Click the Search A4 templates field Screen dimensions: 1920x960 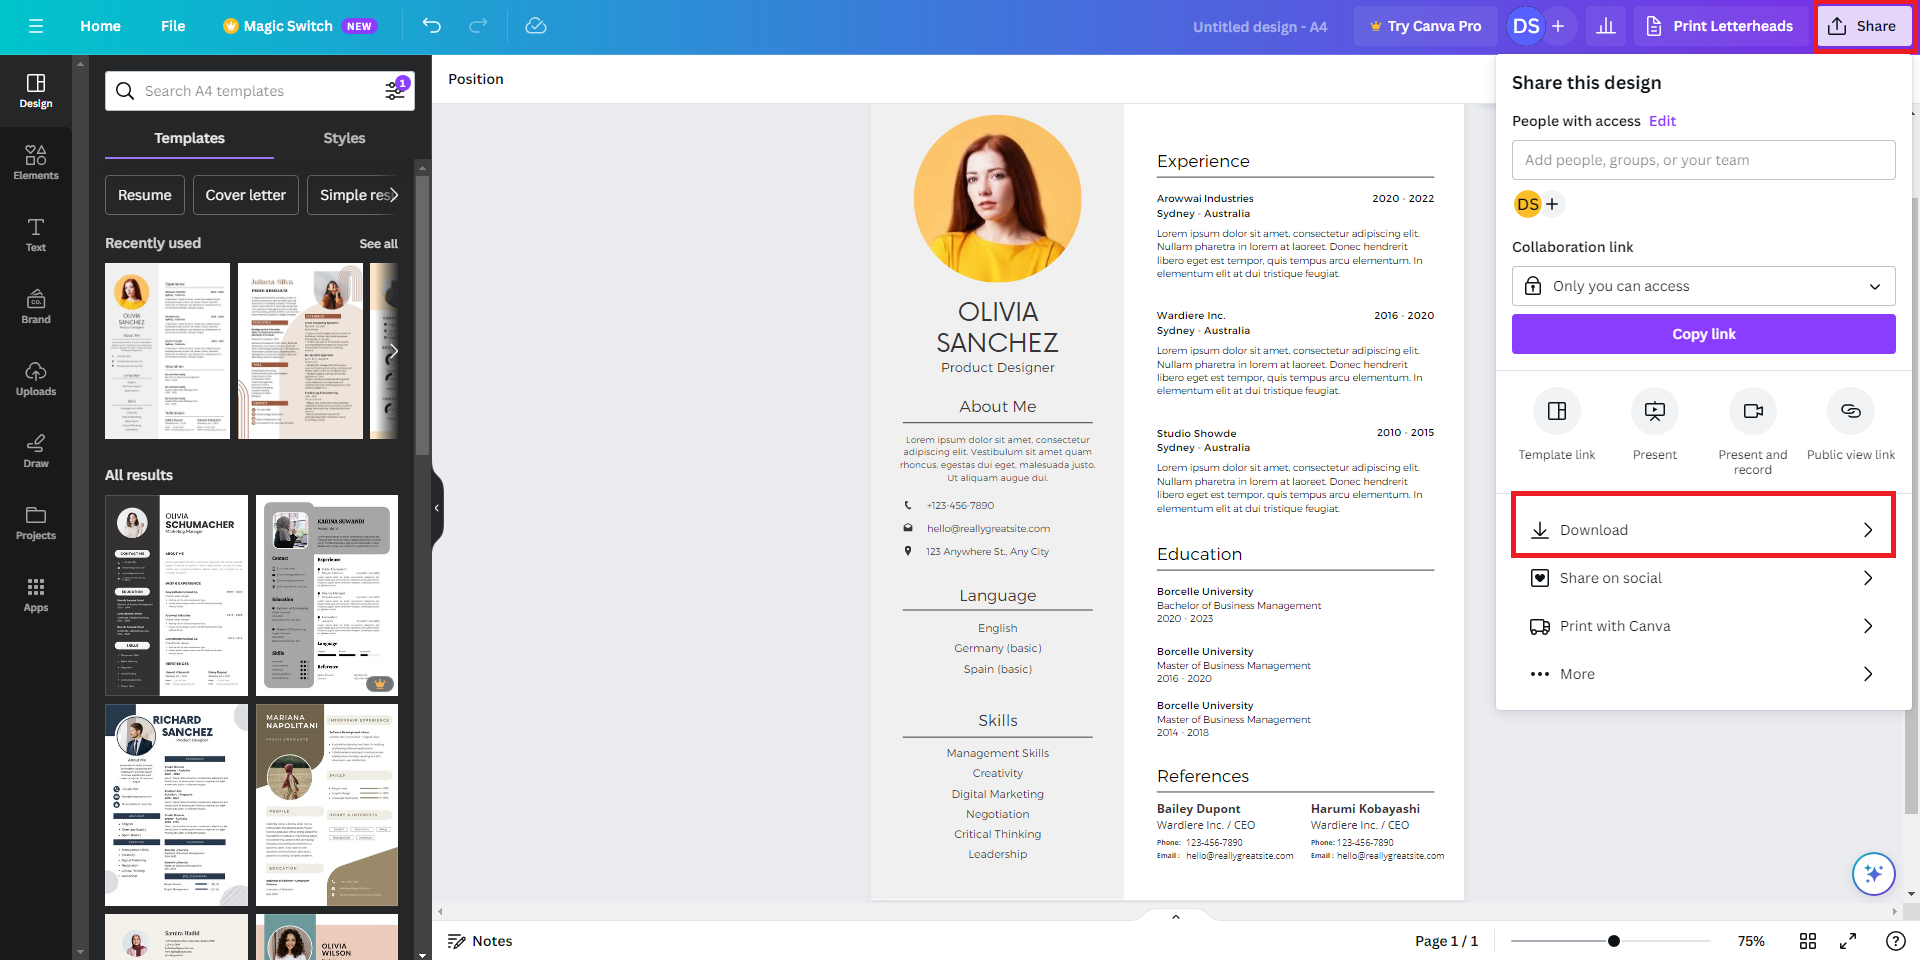coord(260,91)
